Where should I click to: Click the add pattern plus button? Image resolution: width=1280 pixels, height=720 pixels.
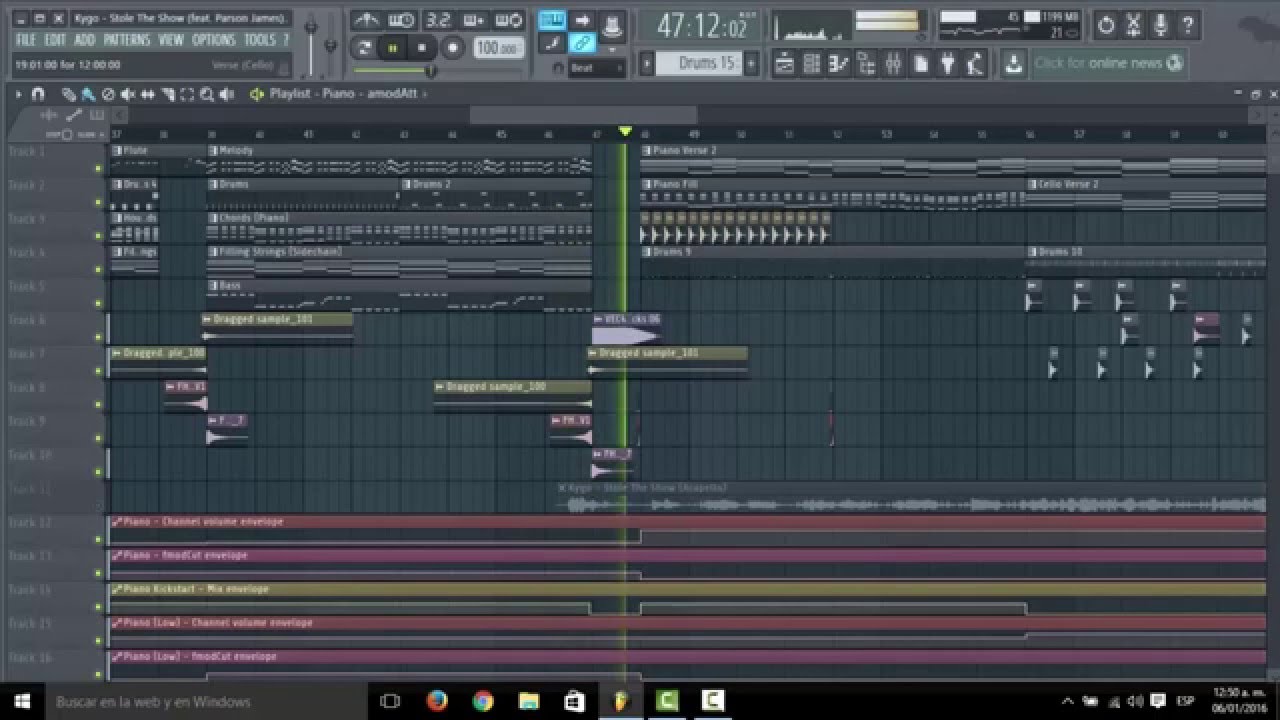[751, 63]
